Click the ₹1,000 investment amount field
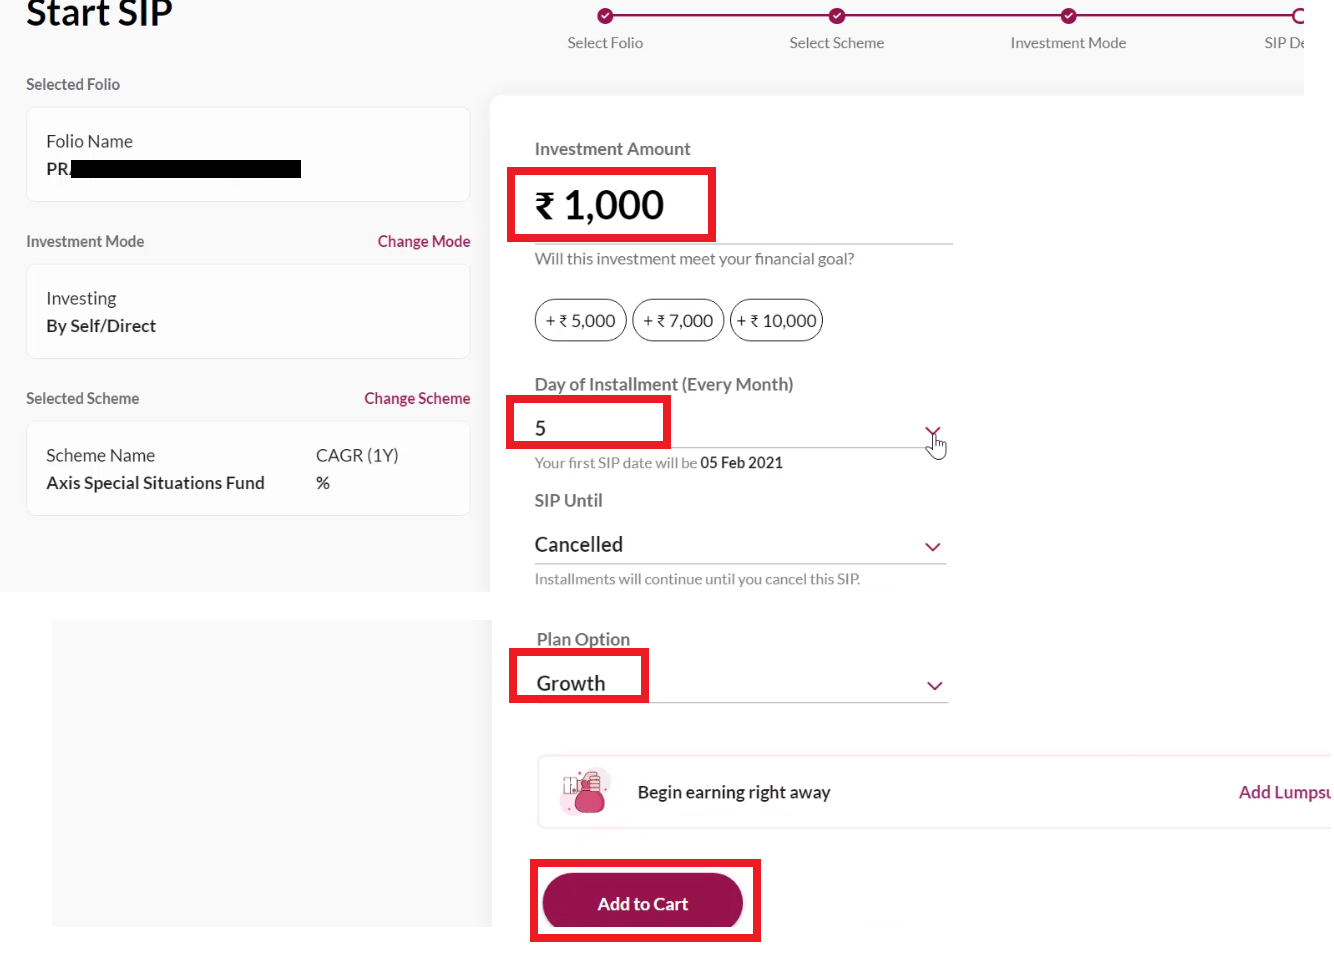1334x960 pixels. (611, 204)
